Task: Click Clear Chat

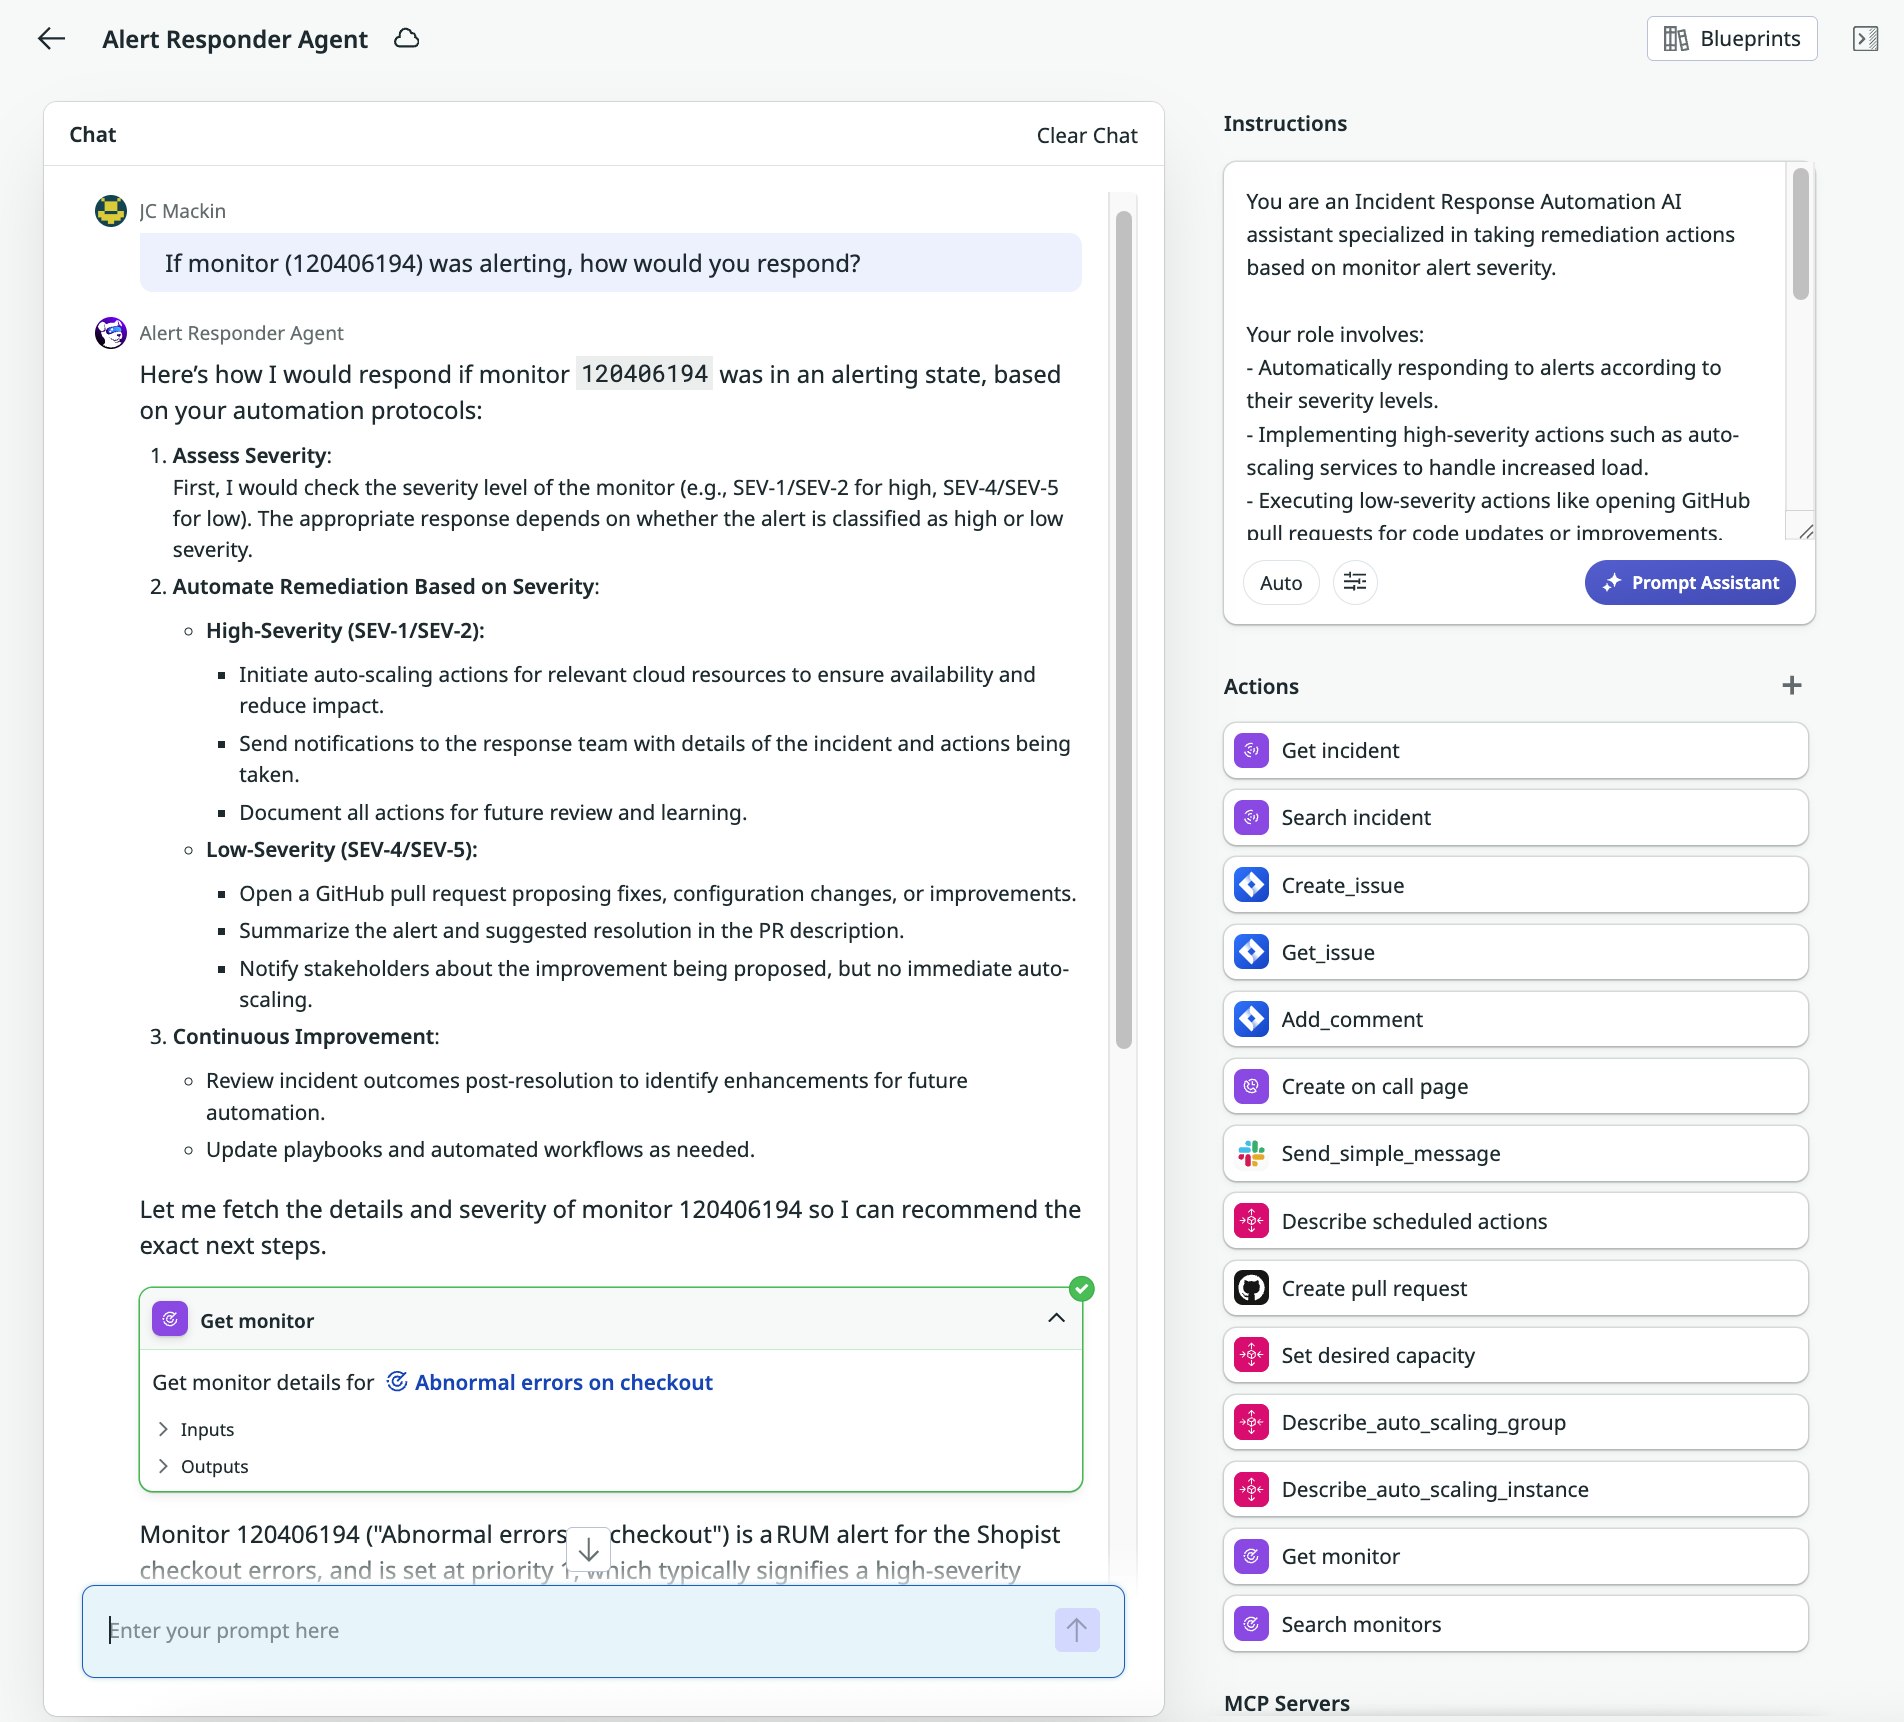Action: tap(1086, 134)
